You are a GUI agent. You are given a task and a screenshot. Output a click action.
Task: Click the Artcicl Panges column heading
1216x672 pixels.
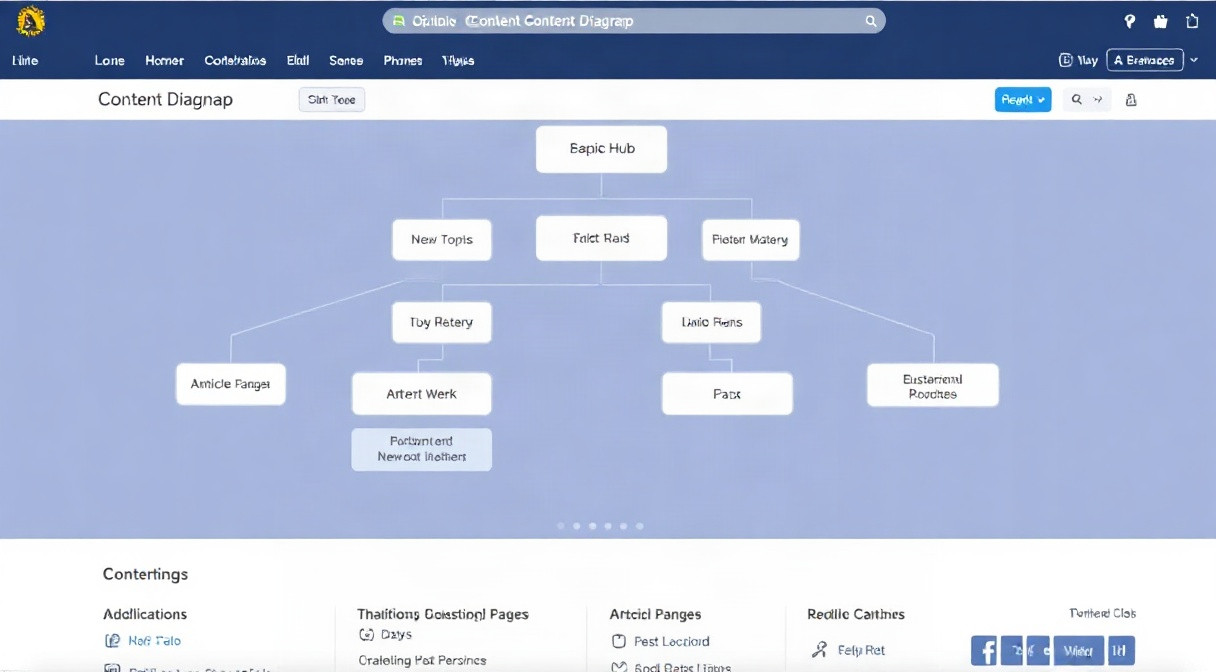[656, 614]
